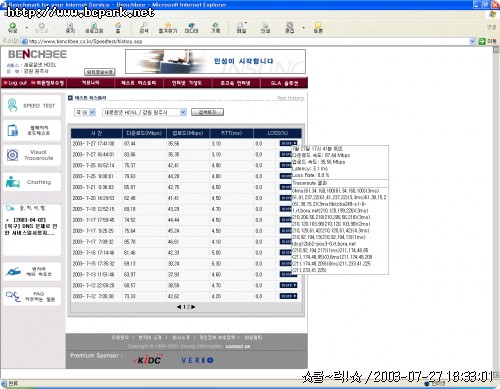Click the LOSS(%) column header
The width and height of the screenshot is (500, 389).
click(277, 133)
